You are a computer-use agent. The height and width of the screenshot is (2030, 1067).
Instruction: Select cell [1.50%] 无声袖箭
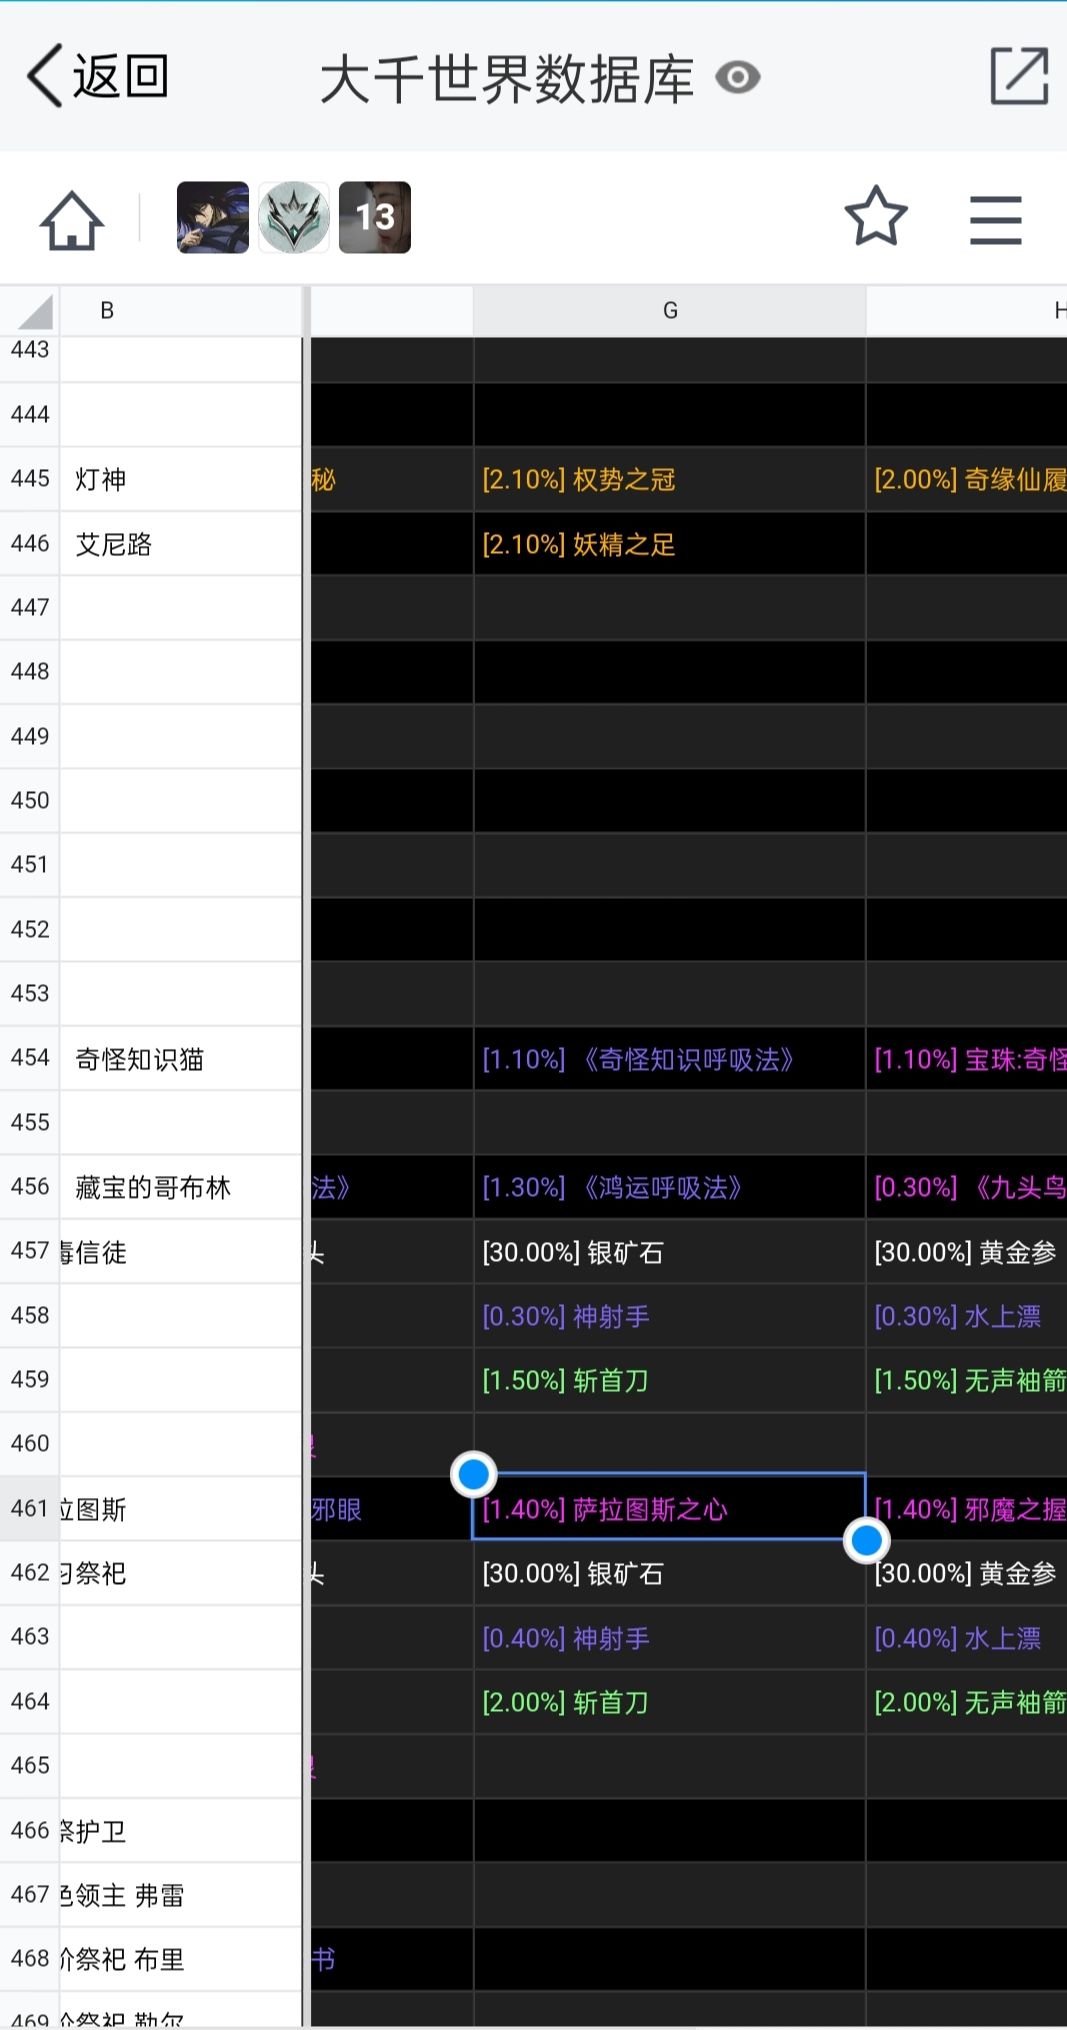[967, 1380]
